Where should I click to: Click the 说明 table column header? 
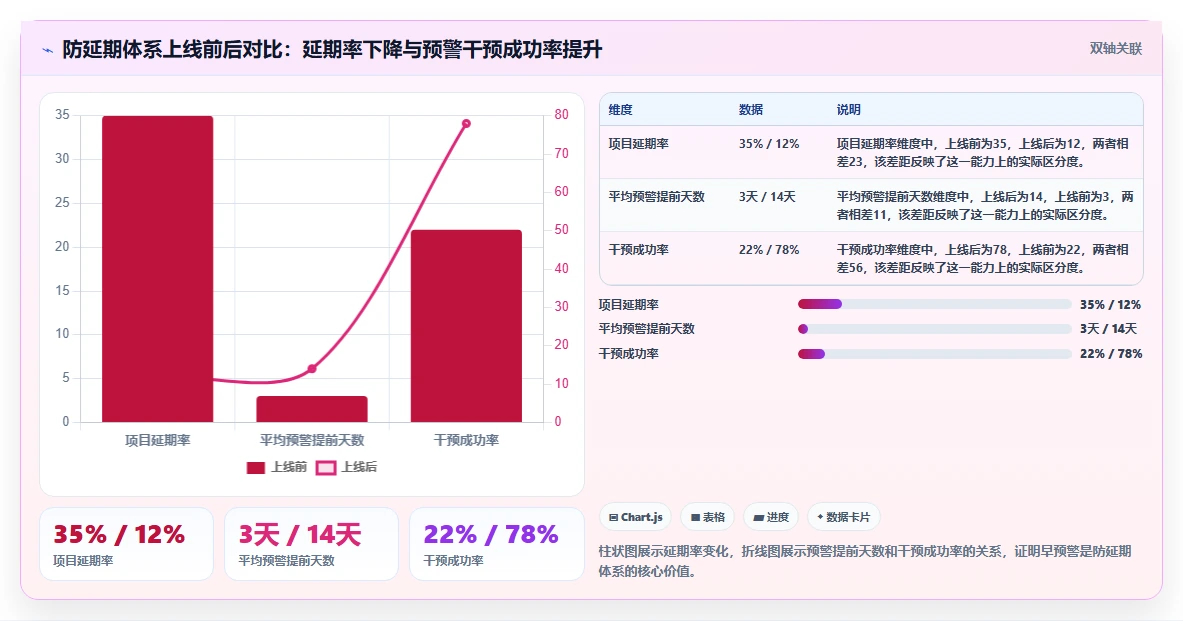848,109
